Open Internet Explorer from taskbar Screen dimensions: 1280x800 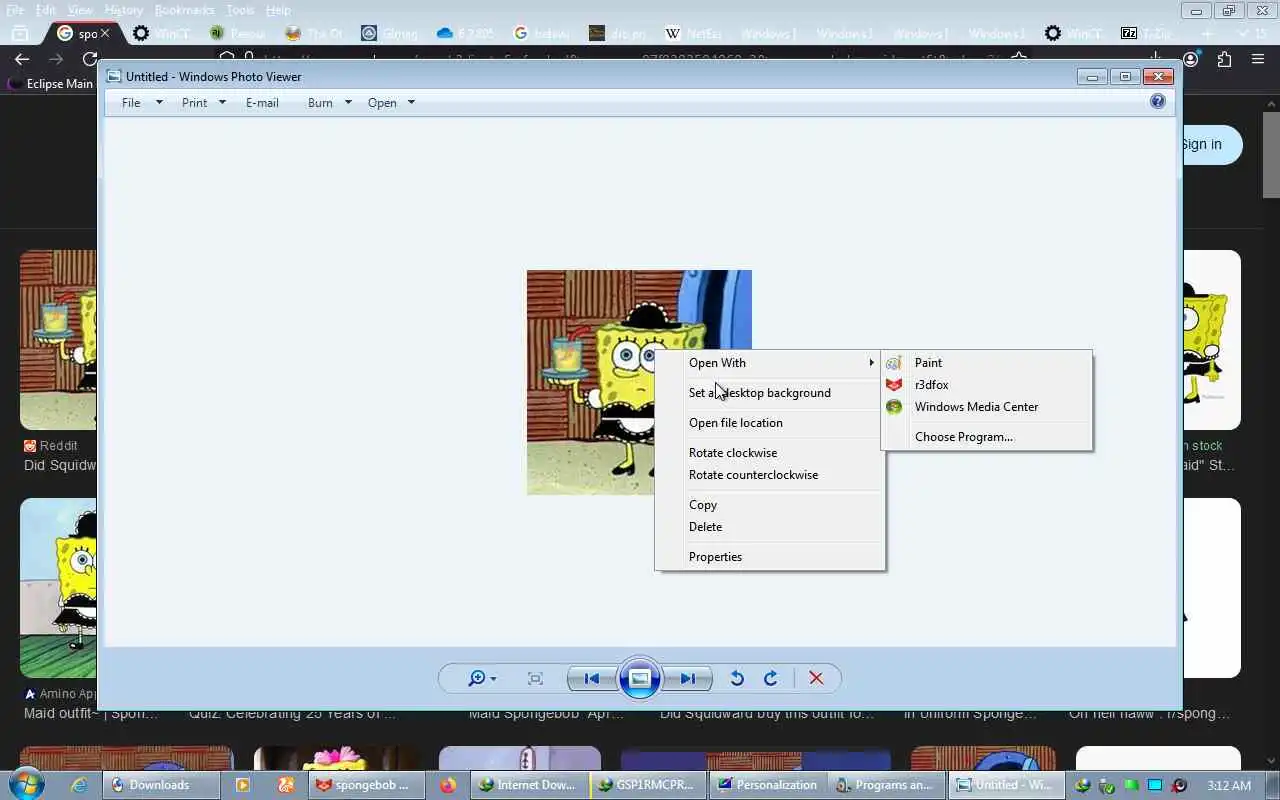tap(79, 785)
